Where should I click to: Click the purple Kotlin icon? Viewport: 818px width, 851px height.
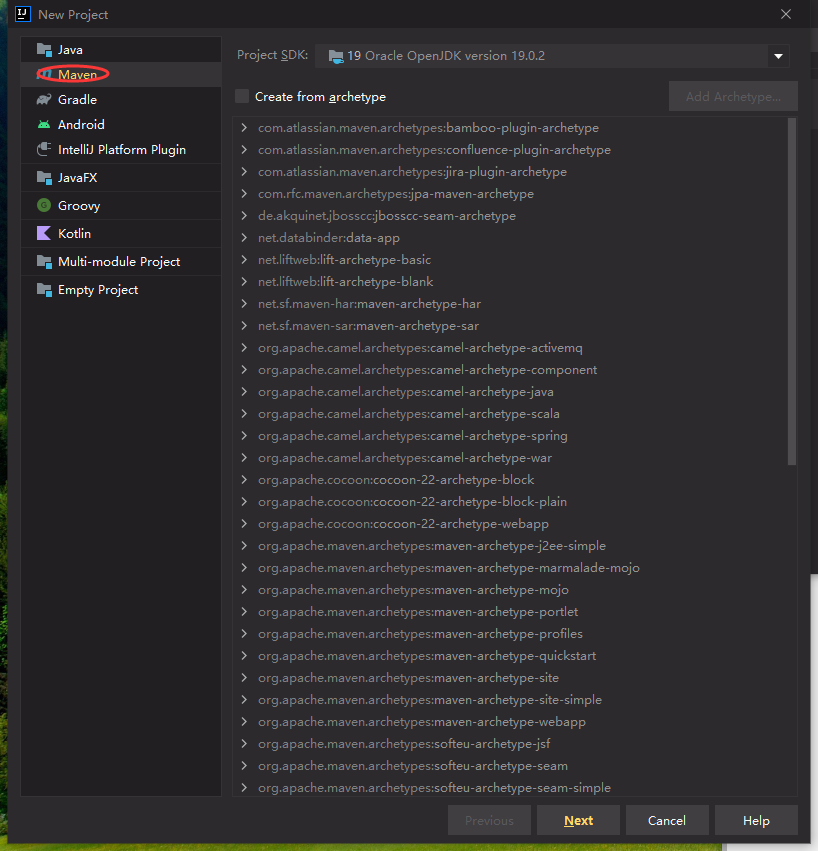[x=44, y=233]
